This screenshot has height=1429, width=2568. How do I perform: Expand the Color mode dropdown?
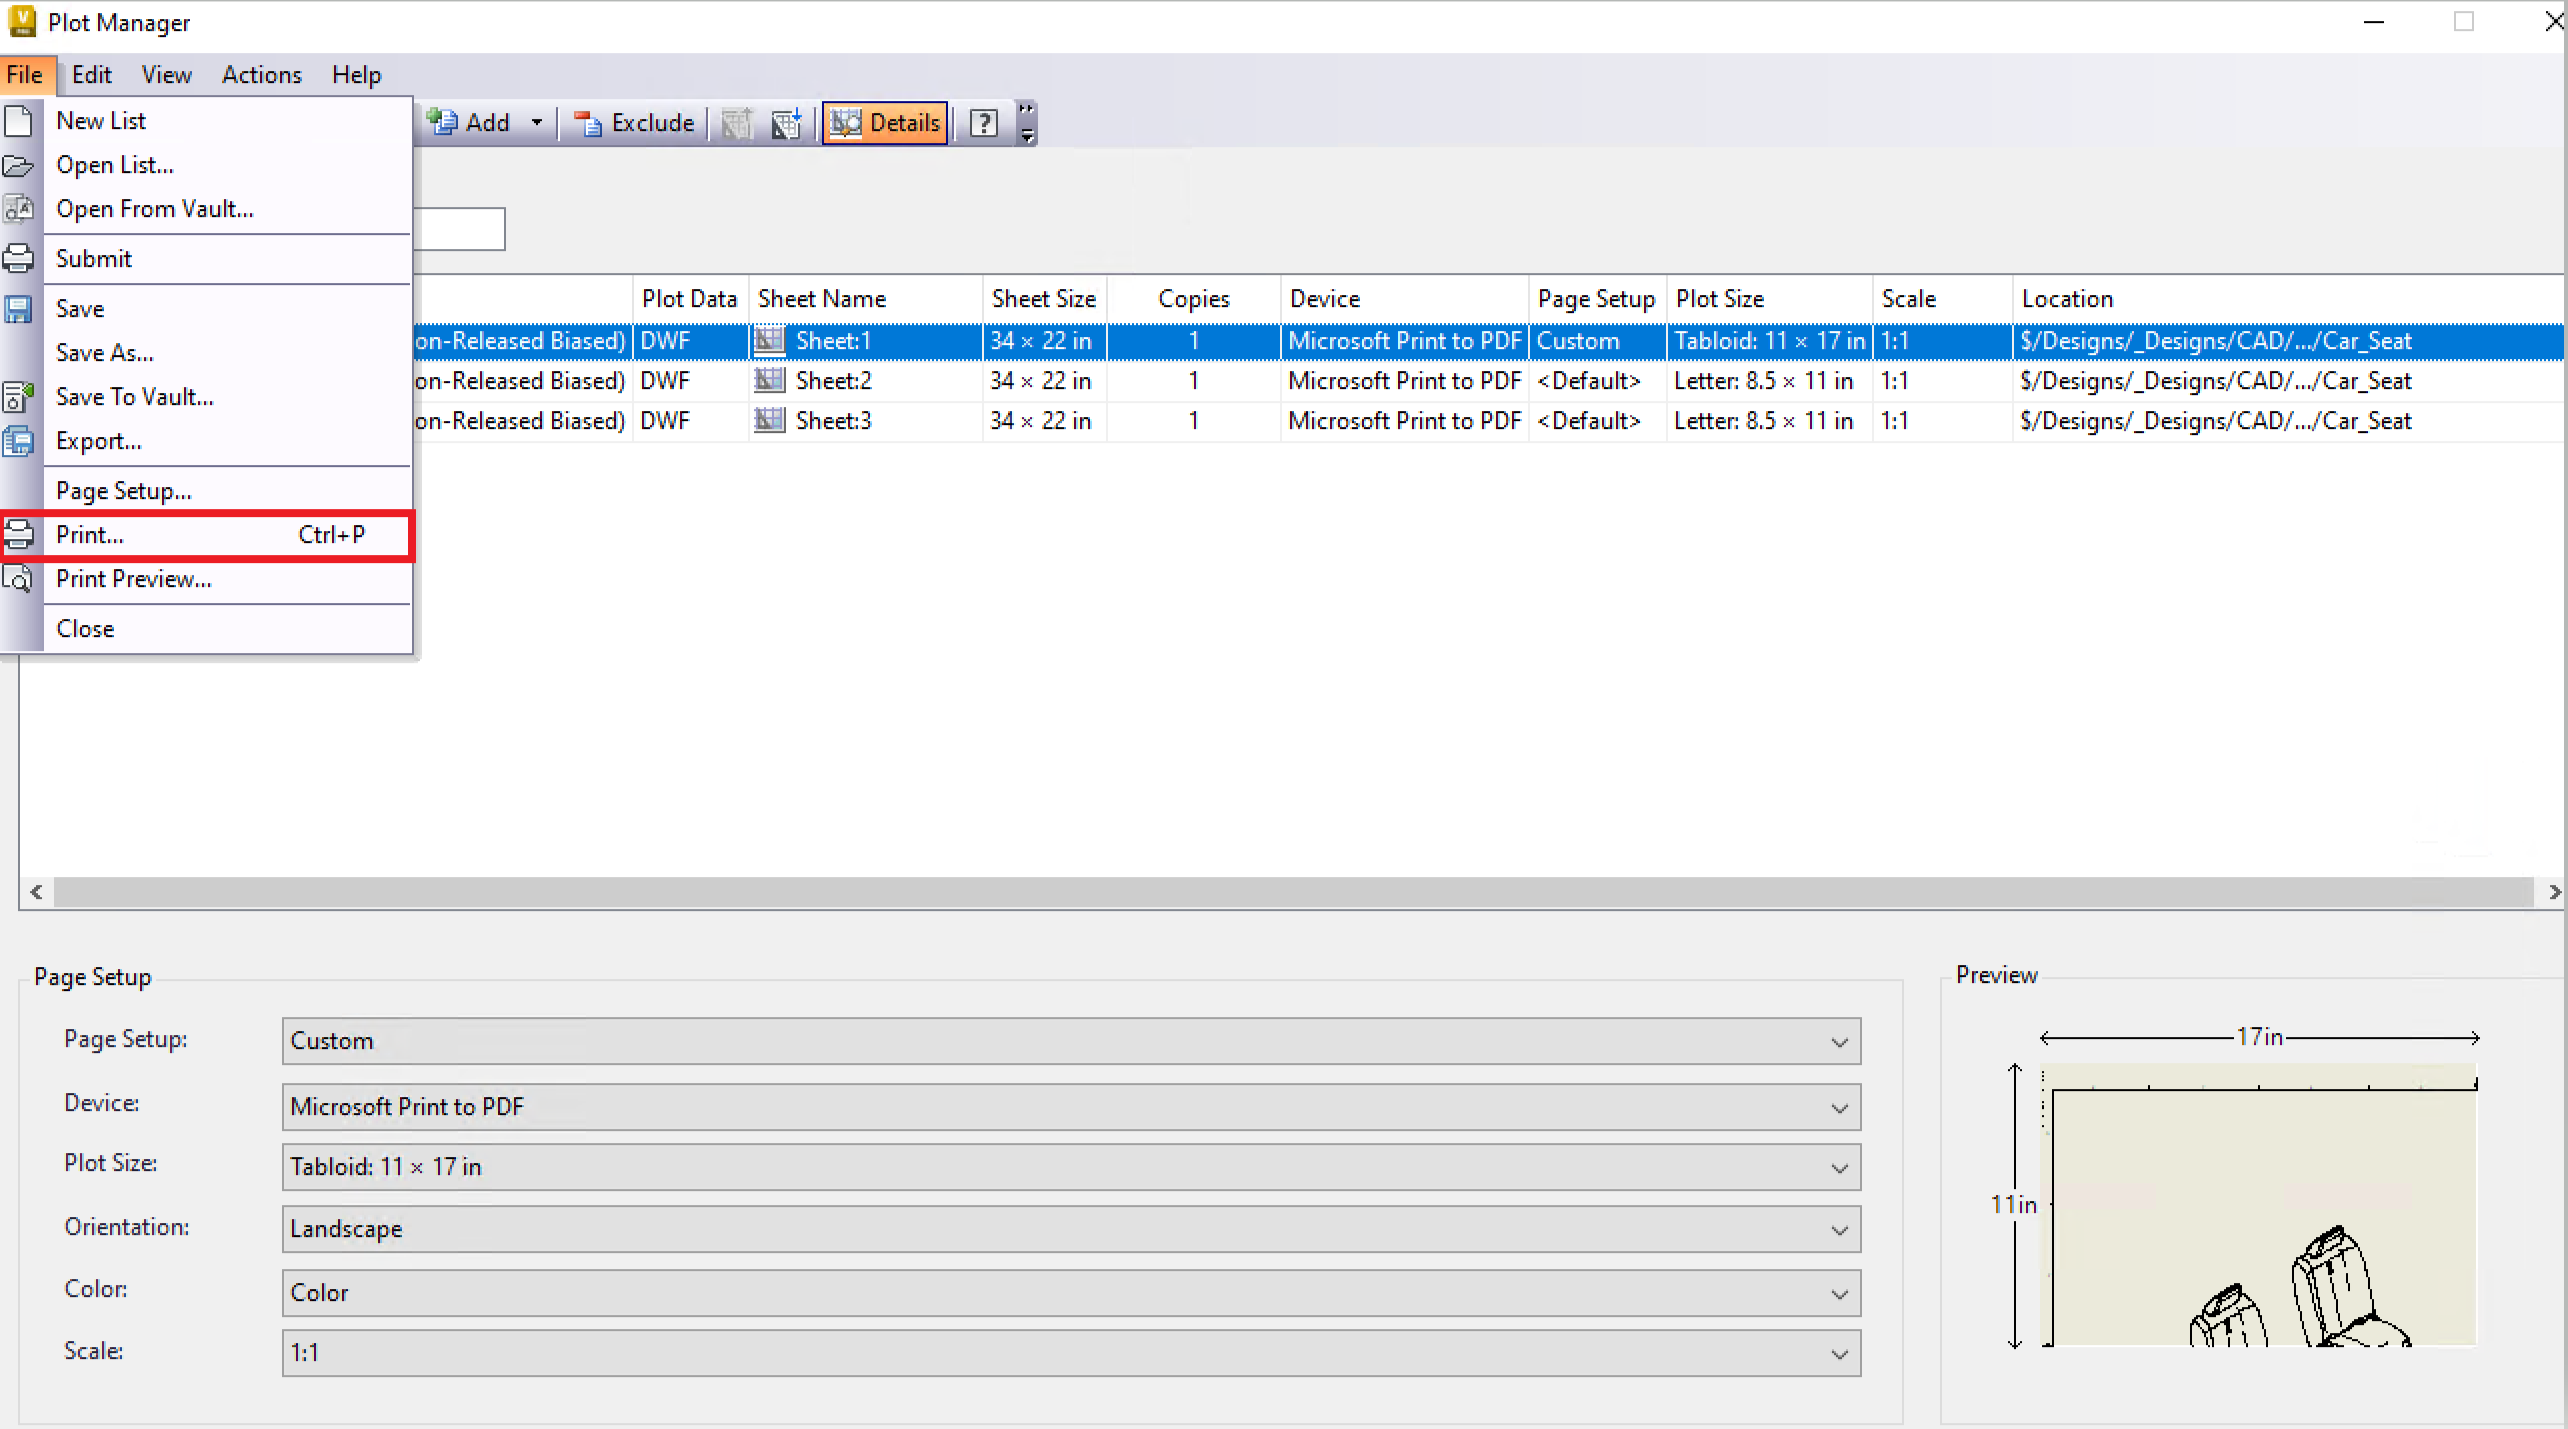[1839, 1294]
